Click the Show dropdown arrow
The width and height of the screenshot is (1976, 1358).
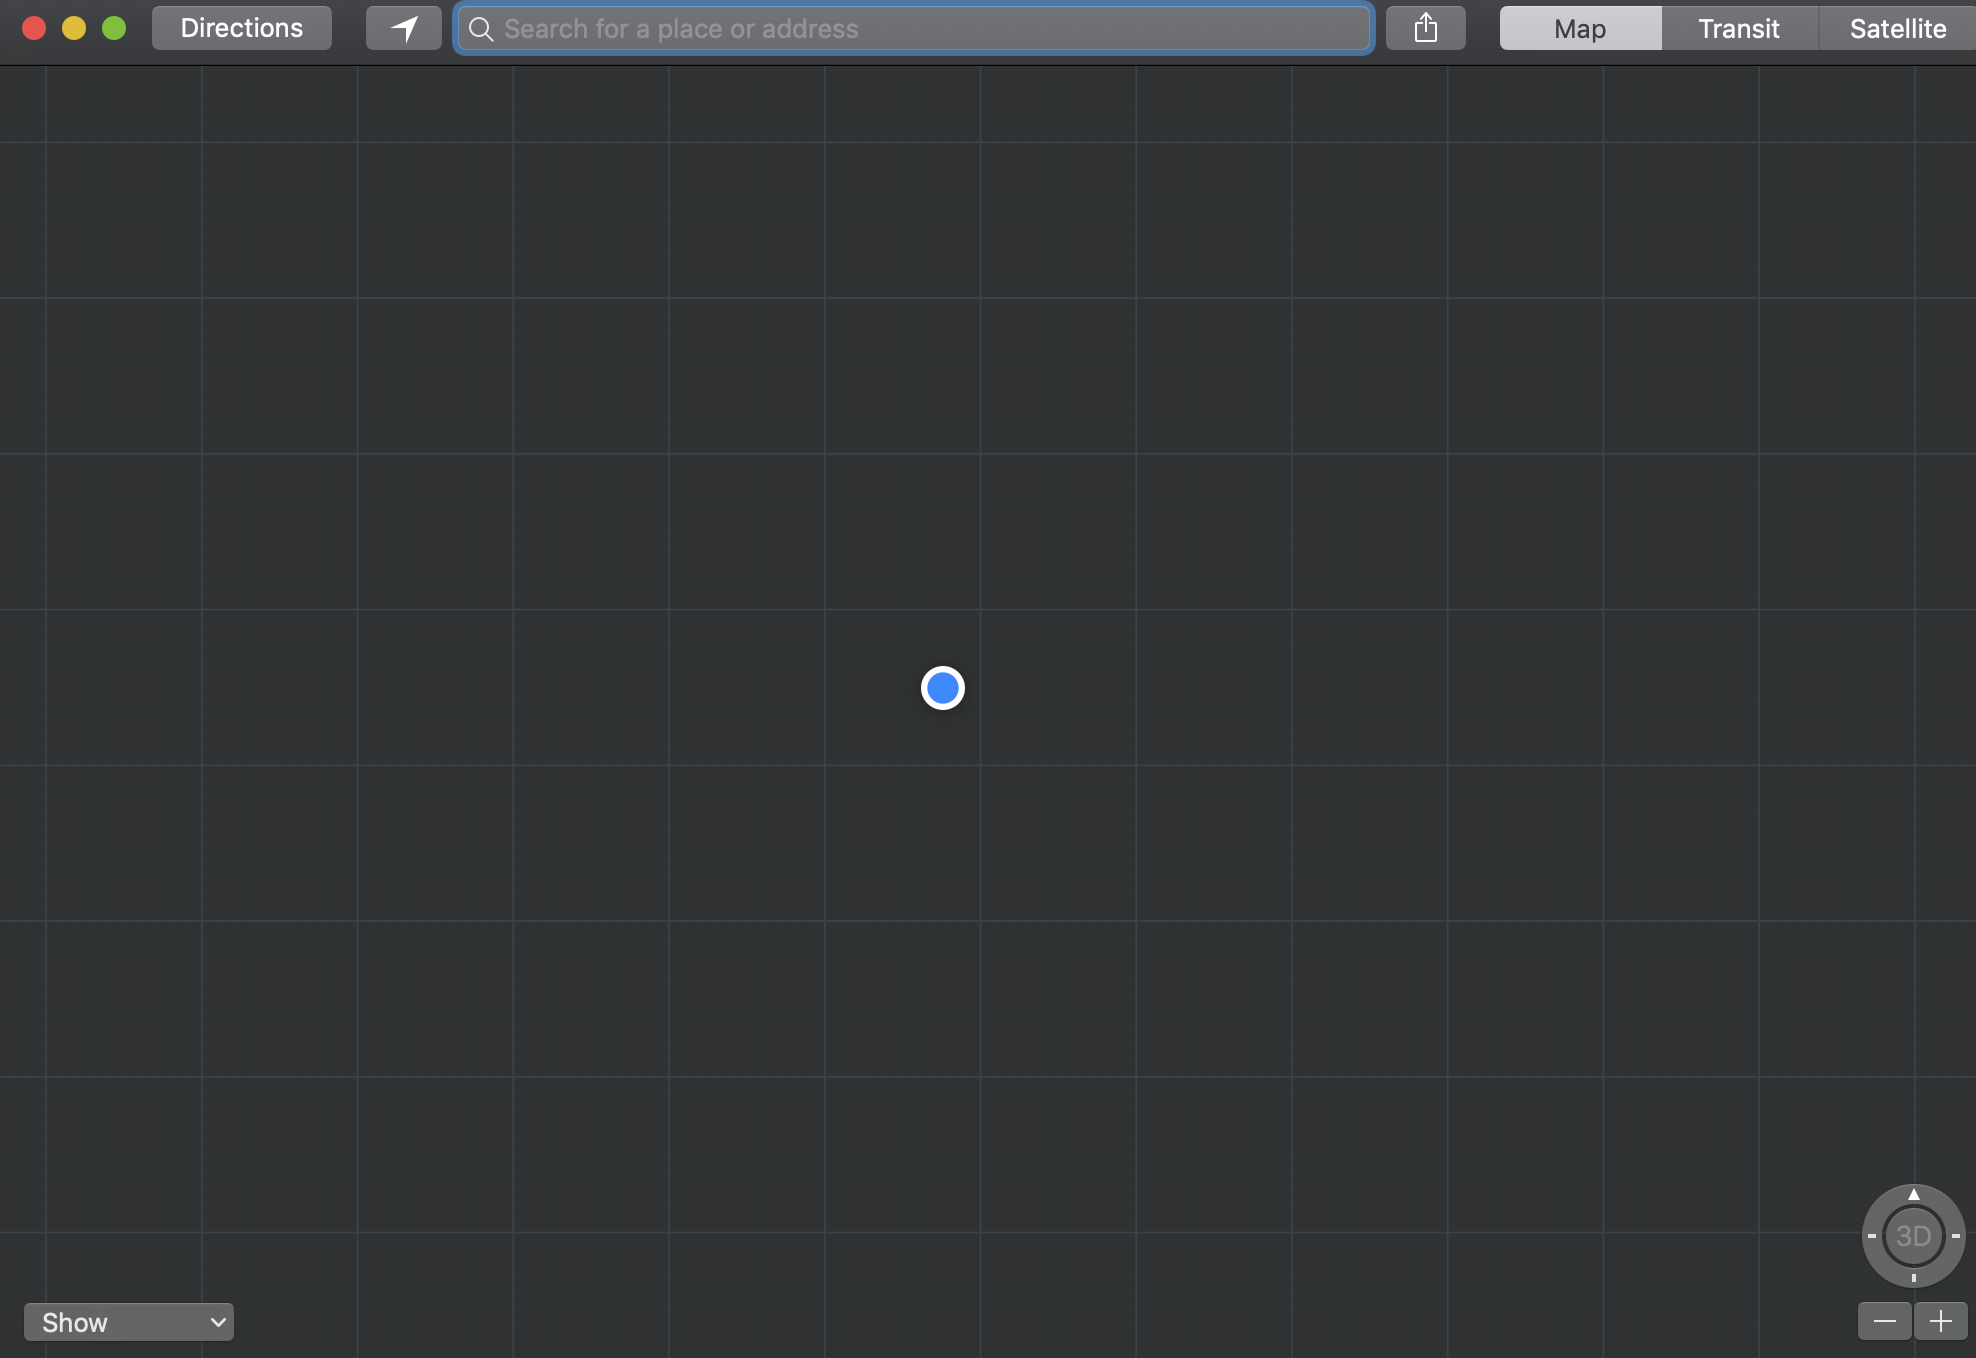click(218, 1322)
